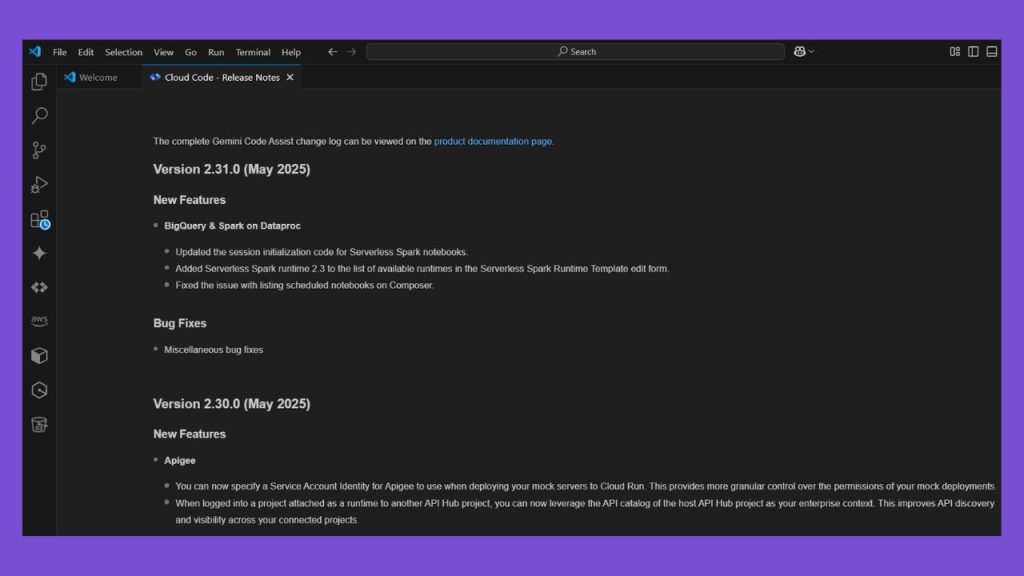Close the Release Notes tab
Image resolution: width=1024 pixels, height=576 pixels.
(x=290, y=77)
